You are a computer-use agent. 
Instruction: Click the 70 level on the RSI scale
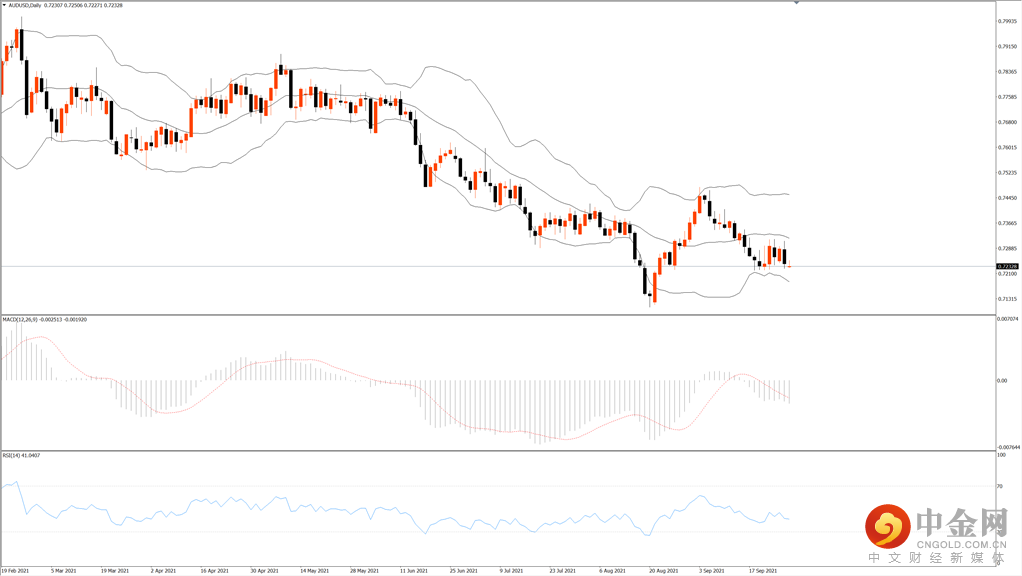point(1000,486)
